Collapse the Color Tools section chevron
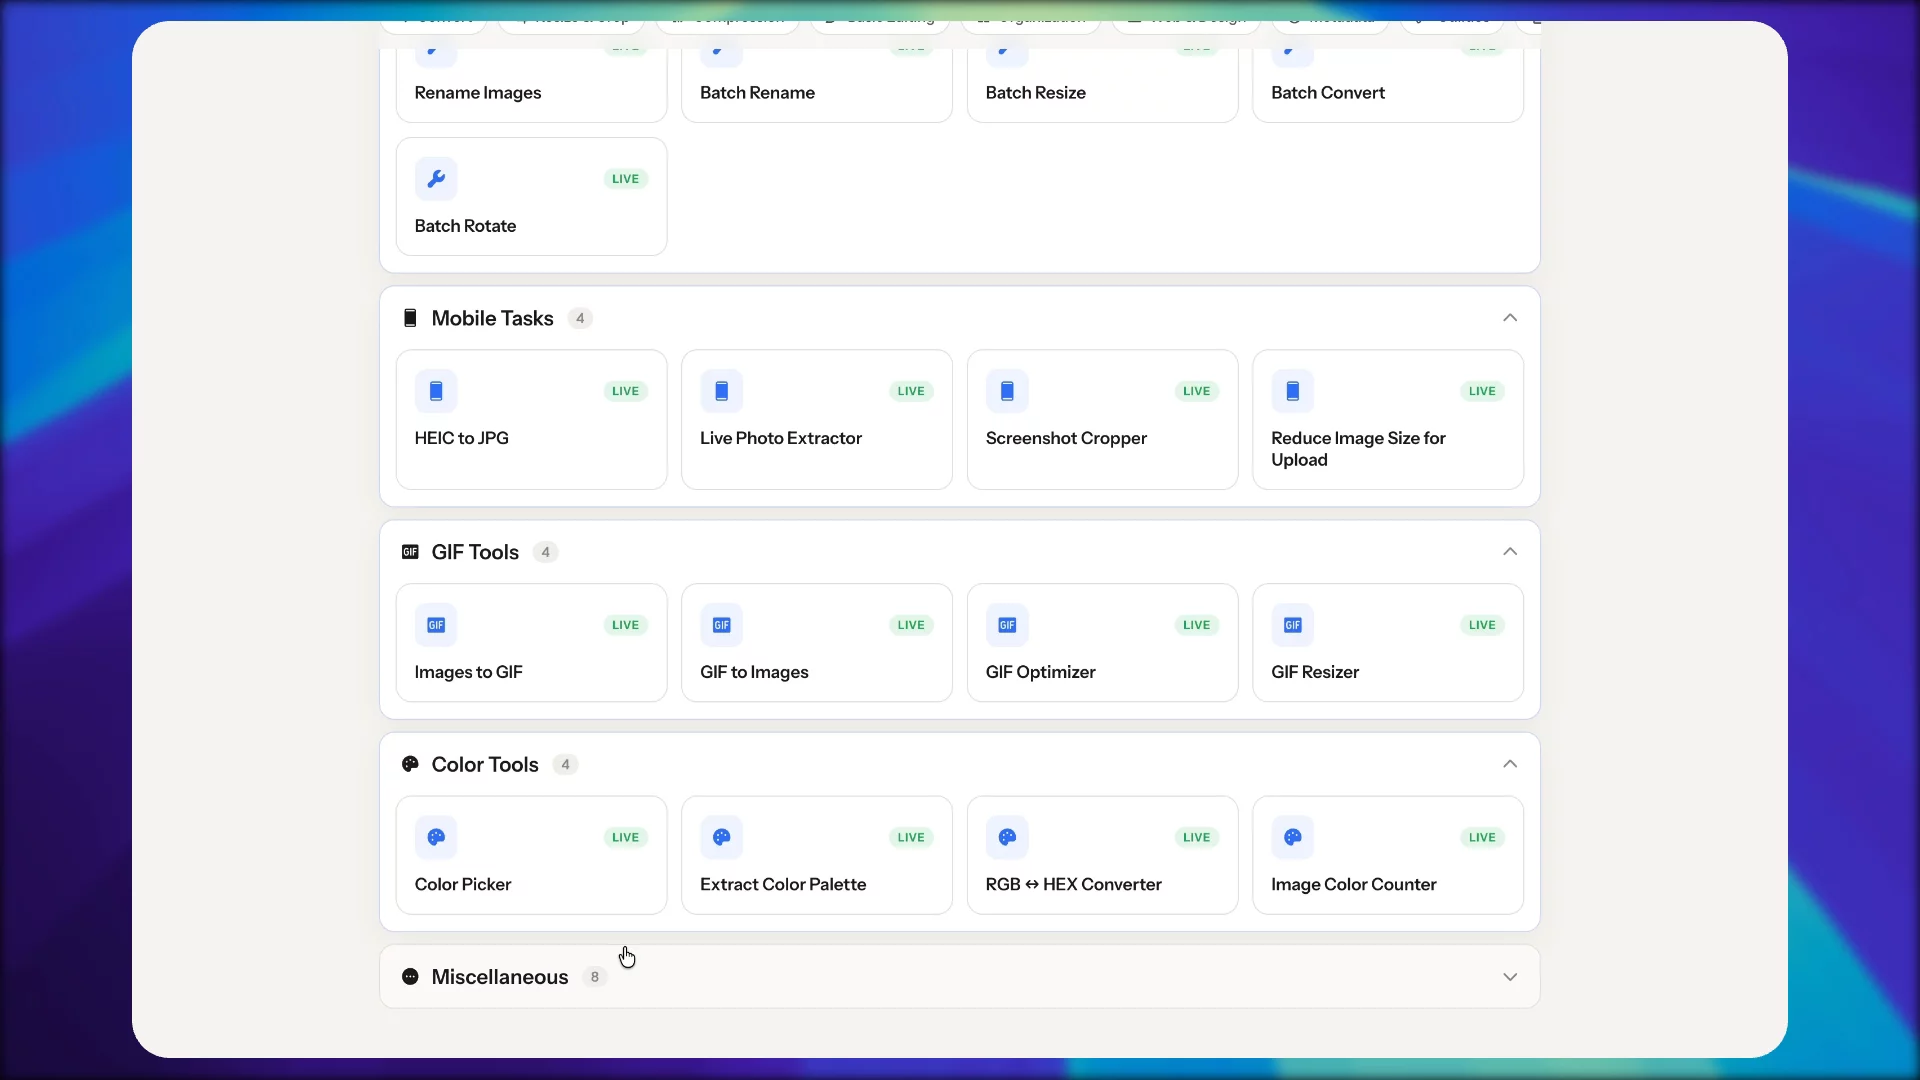The image size is (1920, 1080). 1510,764
